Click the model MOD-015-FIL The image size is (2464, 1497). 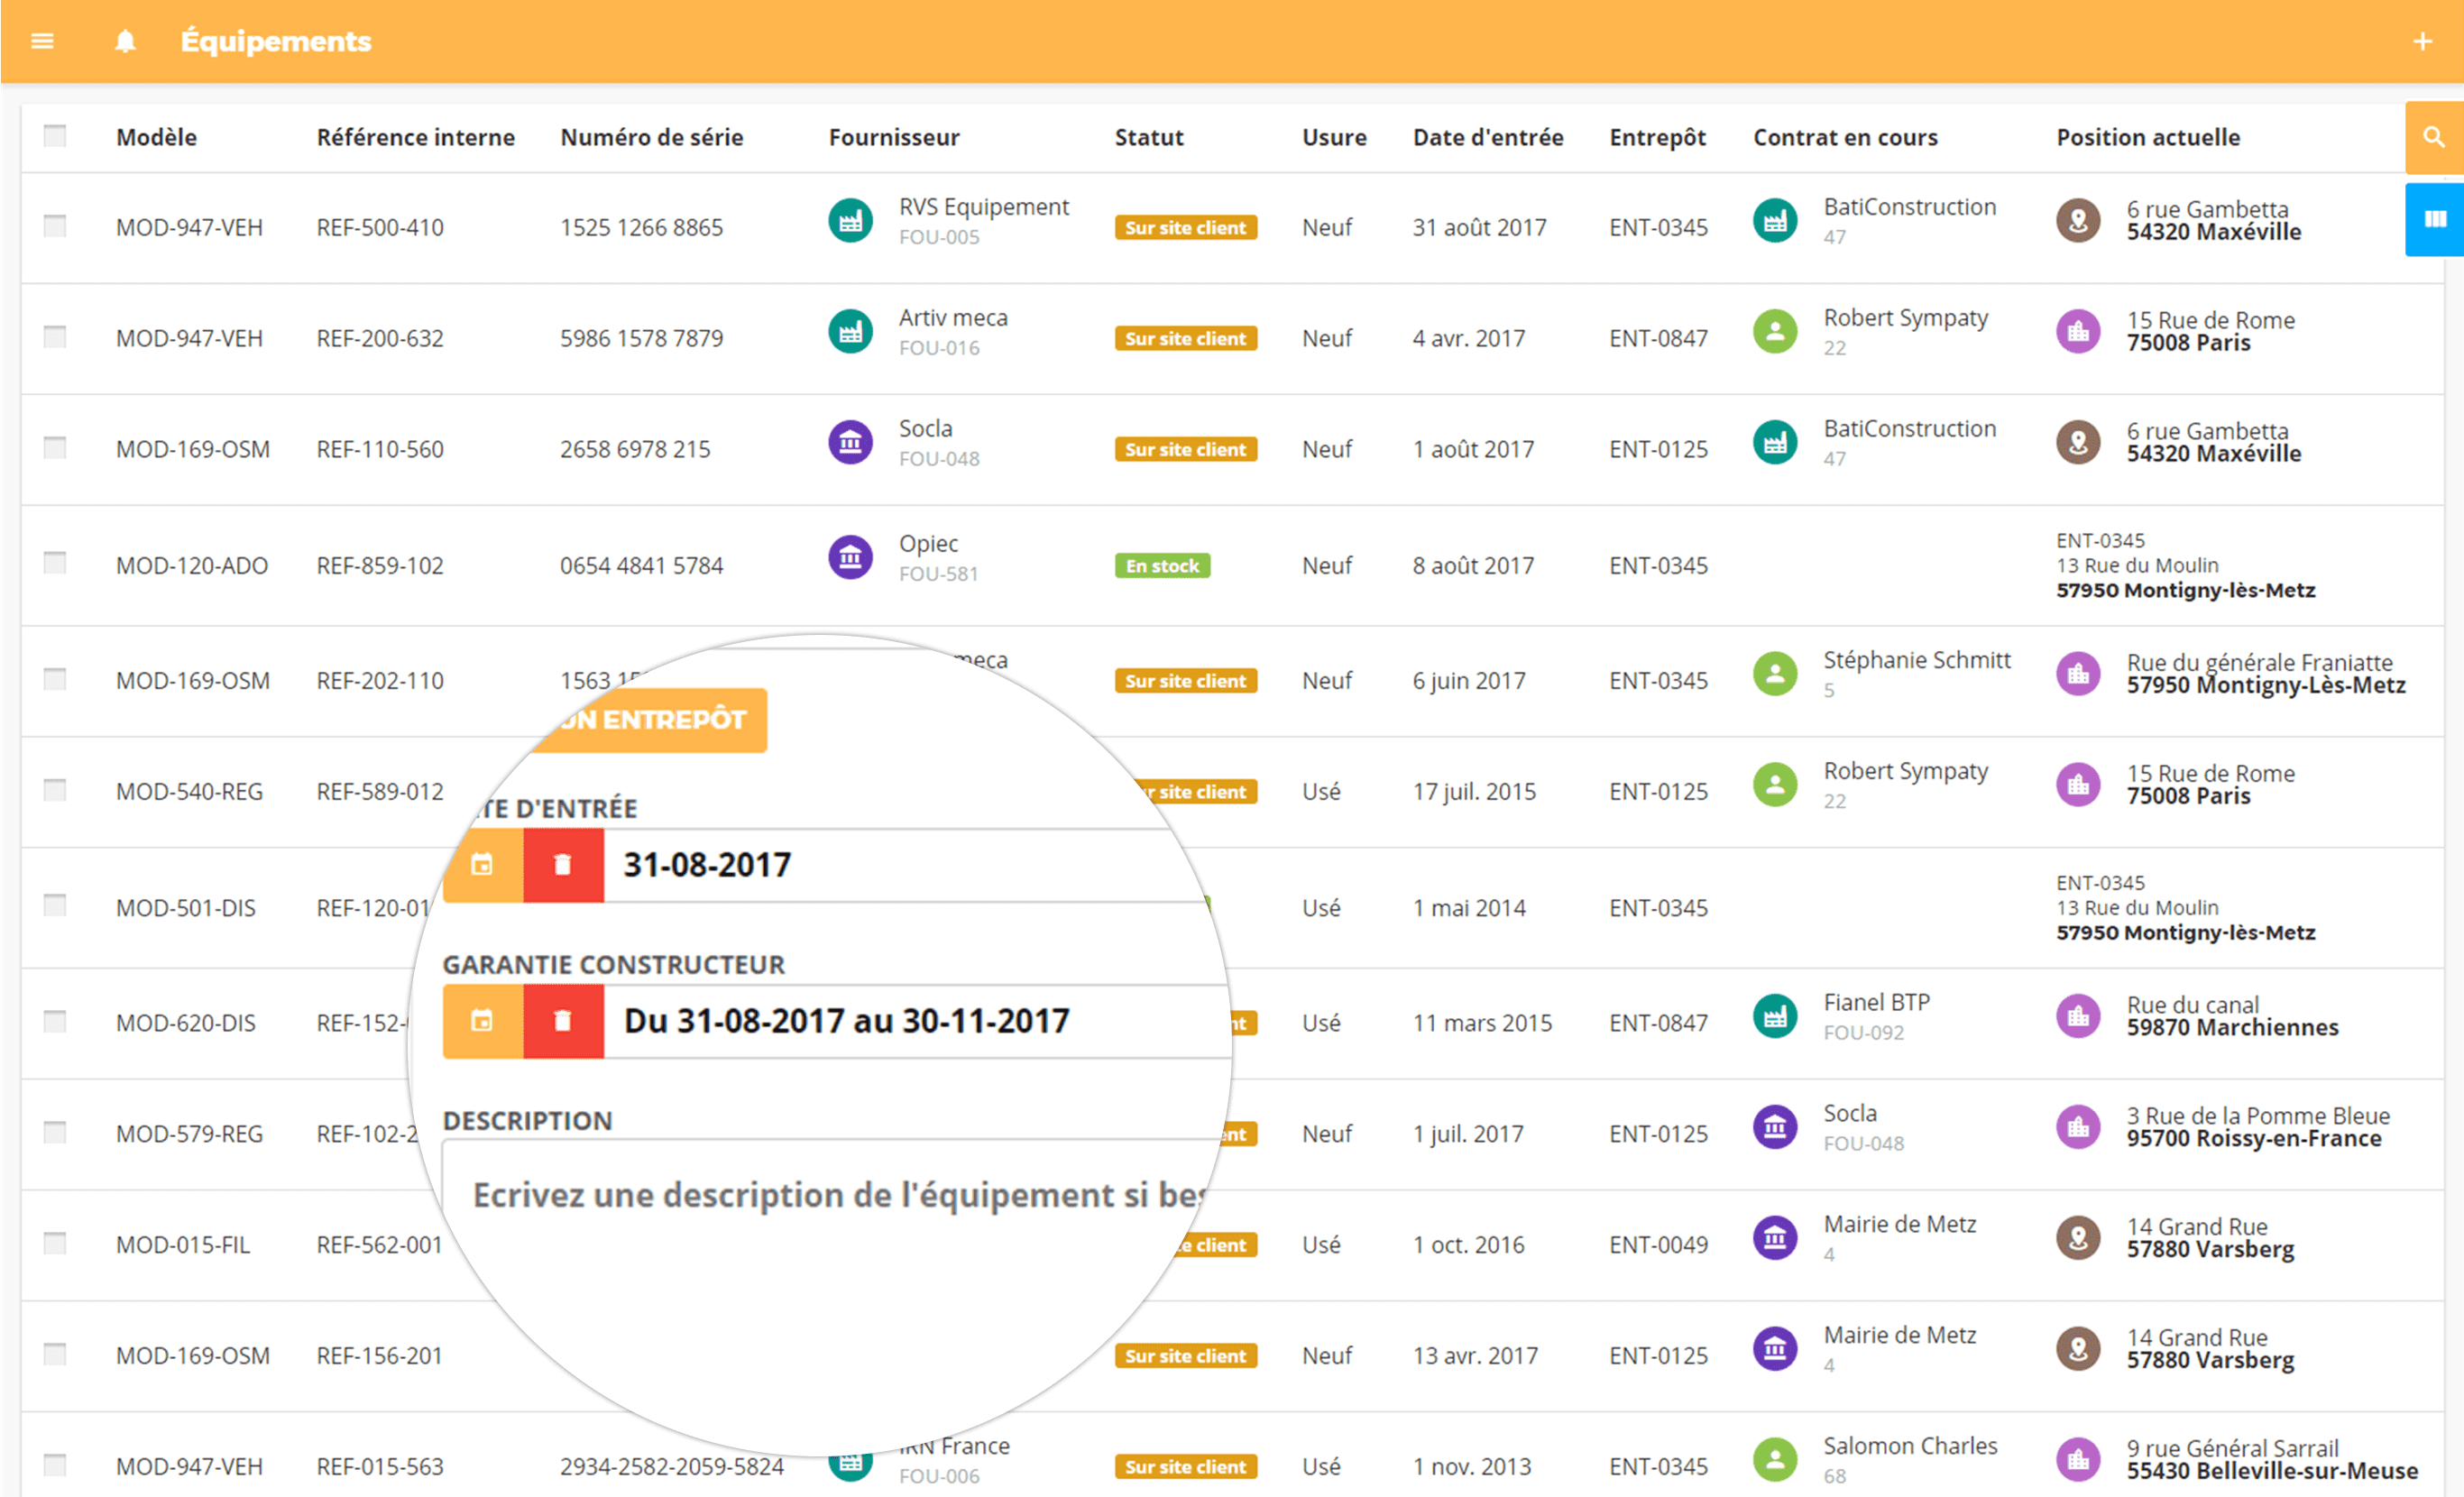[x=183, y=1246]
